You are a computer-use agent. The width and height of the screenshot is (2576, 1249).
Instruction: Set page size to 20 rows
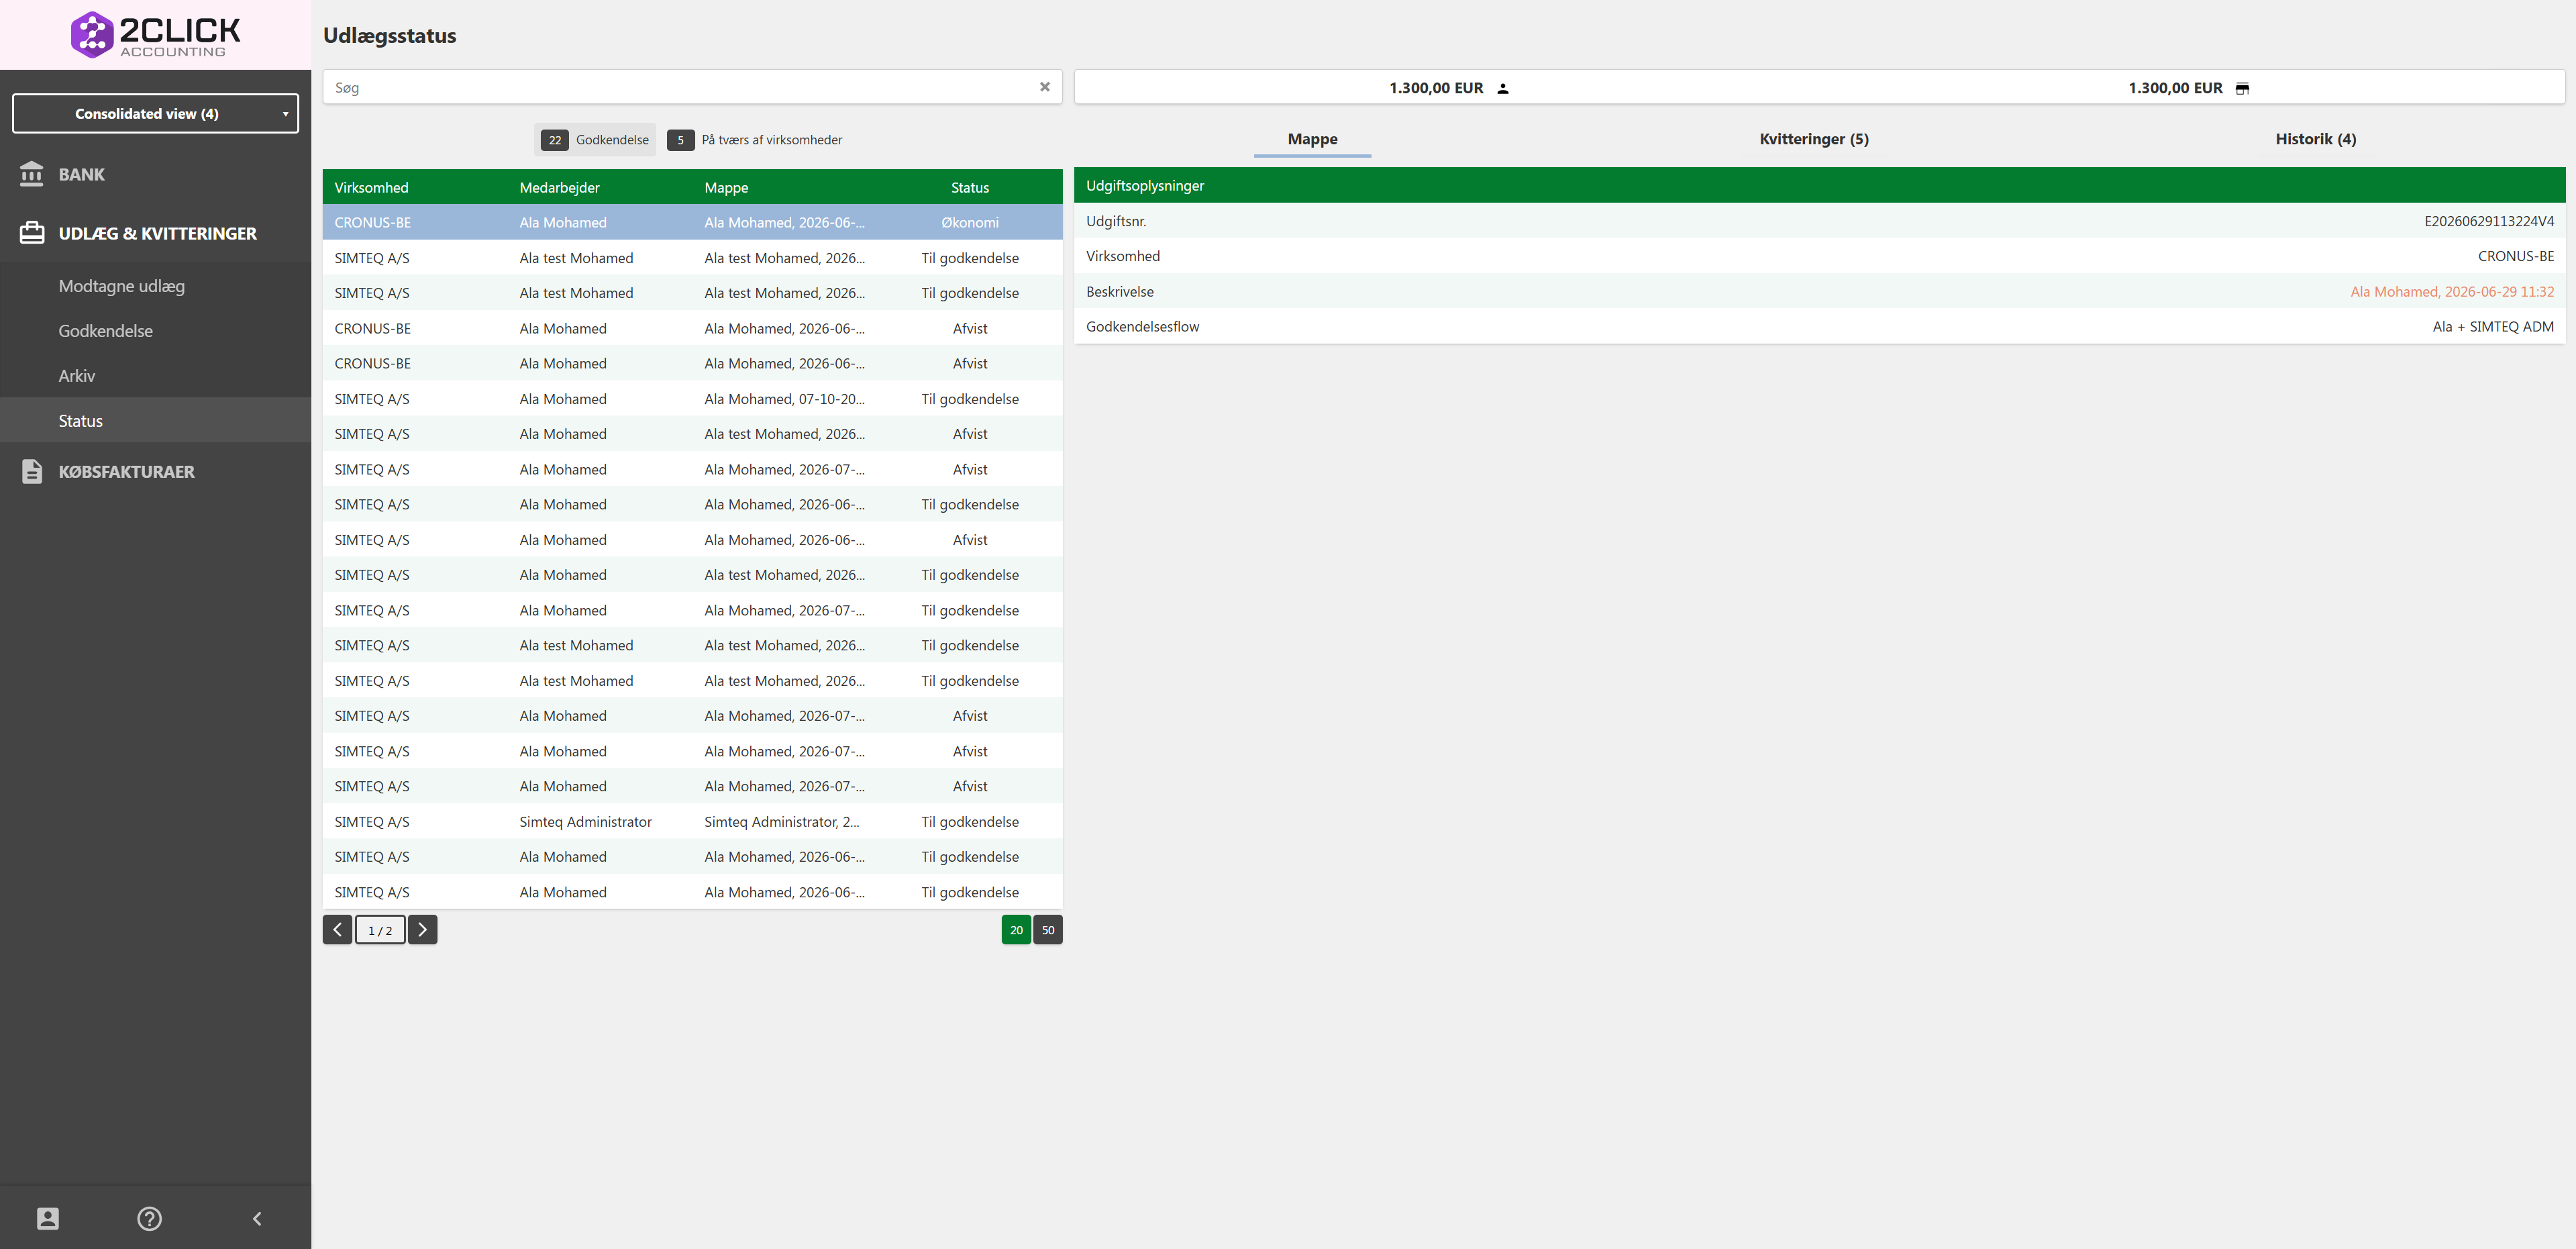[1016, 930]
